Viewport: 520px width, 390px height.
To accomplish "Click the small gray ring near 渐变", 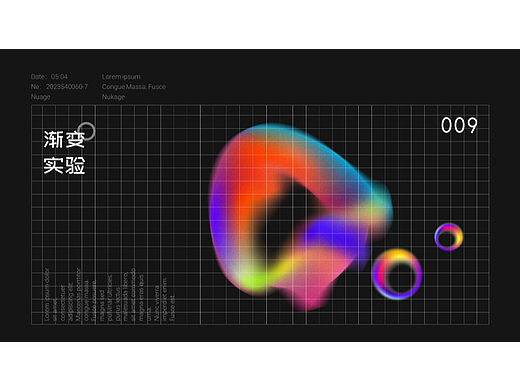I will coord(86,131).
